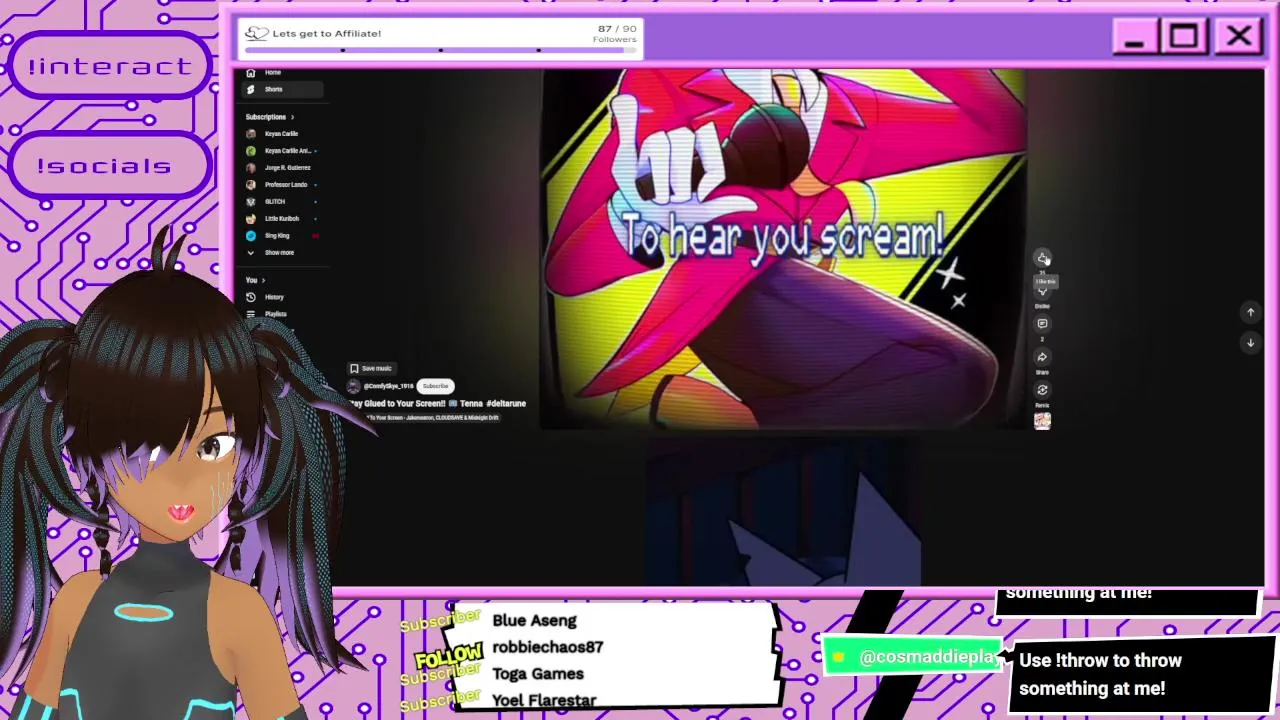Image resolution: width=1280 pixels, height=720 pixels.
Task: Open the @ComfySkye_1916 channel name
Action: 388,386
